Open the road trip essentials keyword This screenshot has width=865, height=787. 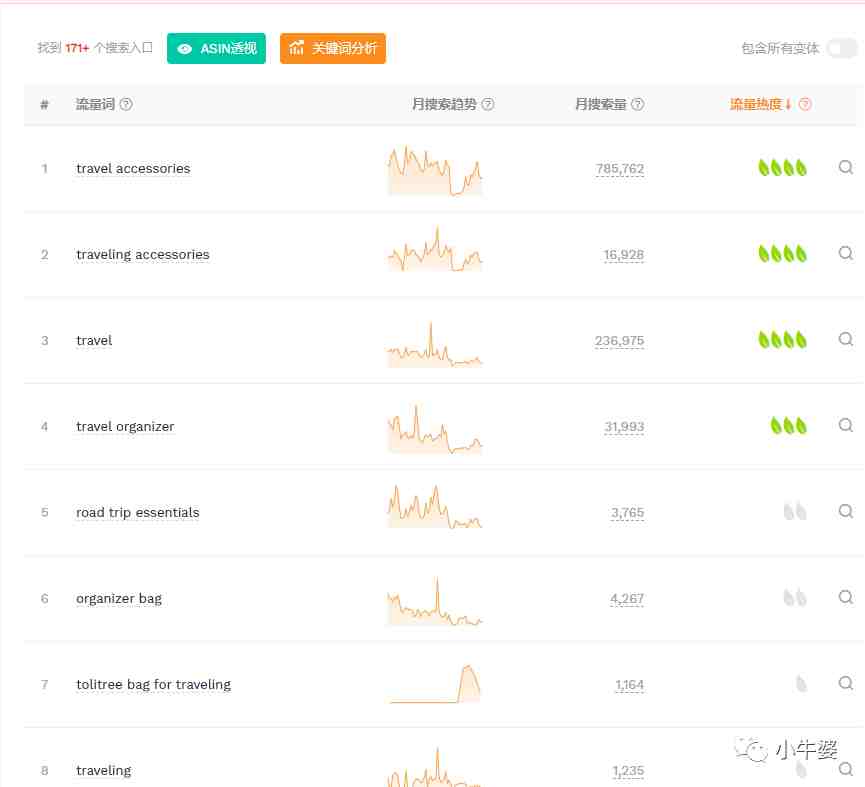point(137,513)
